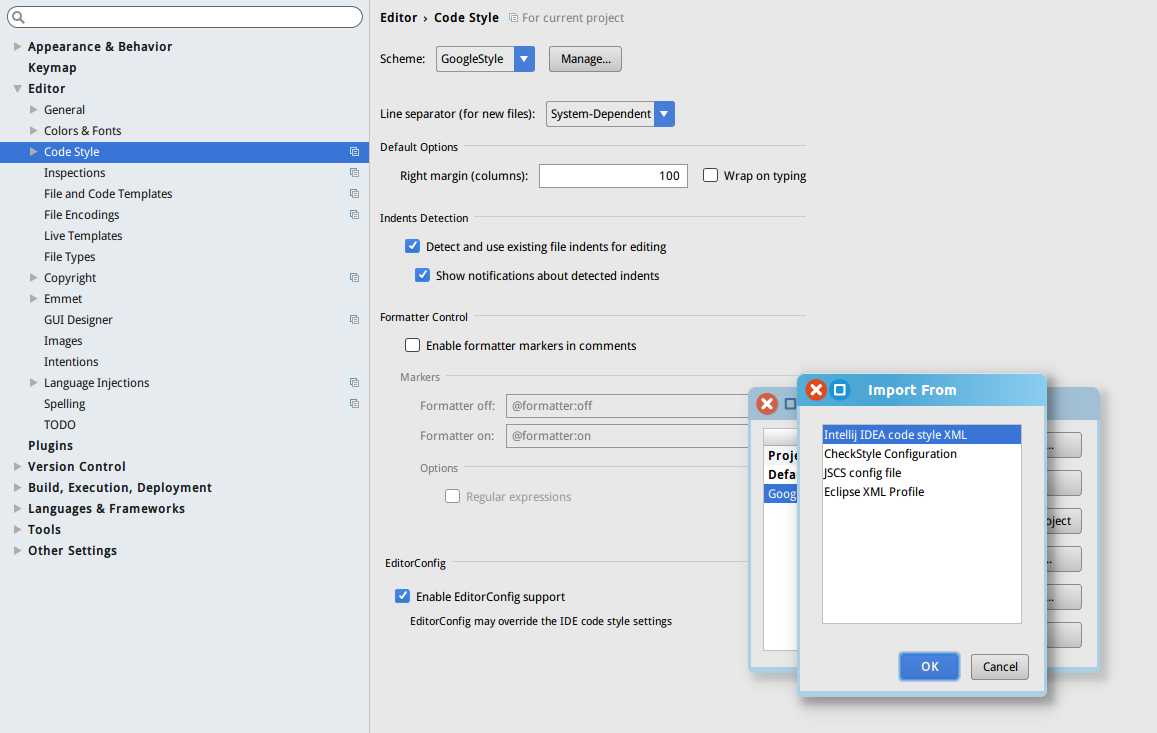Enable formatter markers in comments checkbox
Image resolution: width=1157 pixels, height=733 pixels.
412,345
